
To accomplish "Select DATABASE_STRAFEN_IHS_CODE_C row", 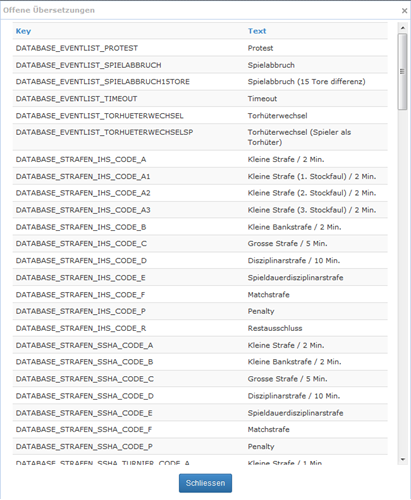I will tap(200, 244).
